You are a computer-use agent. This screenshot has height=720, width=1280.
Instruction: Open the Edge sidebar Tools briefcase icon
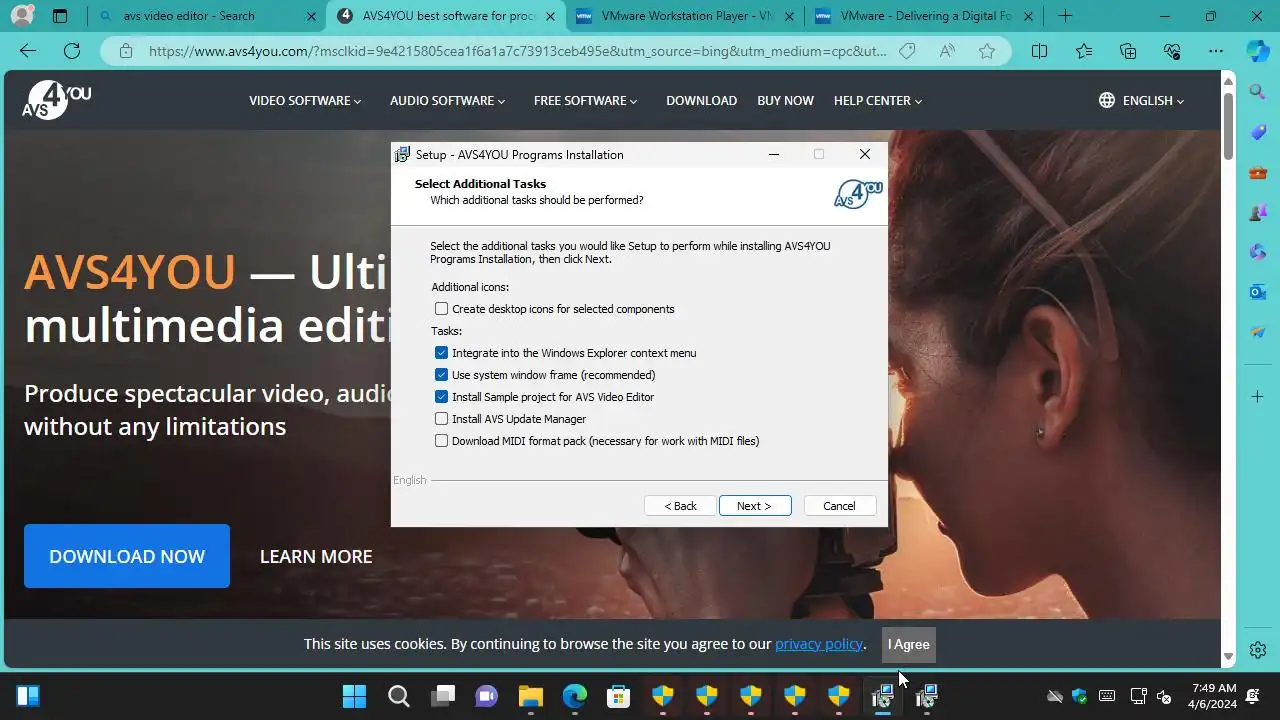(x=1258, y=172)
